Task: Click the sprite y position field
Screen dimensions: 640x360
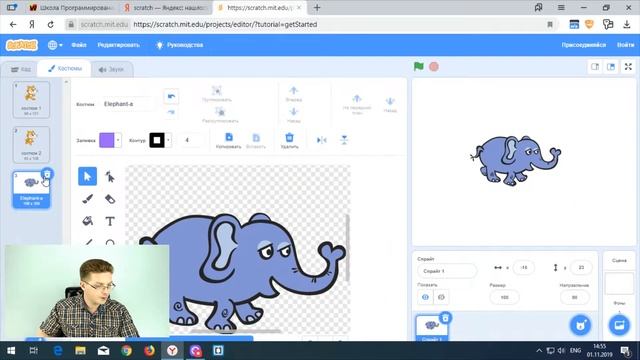Action: [x=580, y=268]
